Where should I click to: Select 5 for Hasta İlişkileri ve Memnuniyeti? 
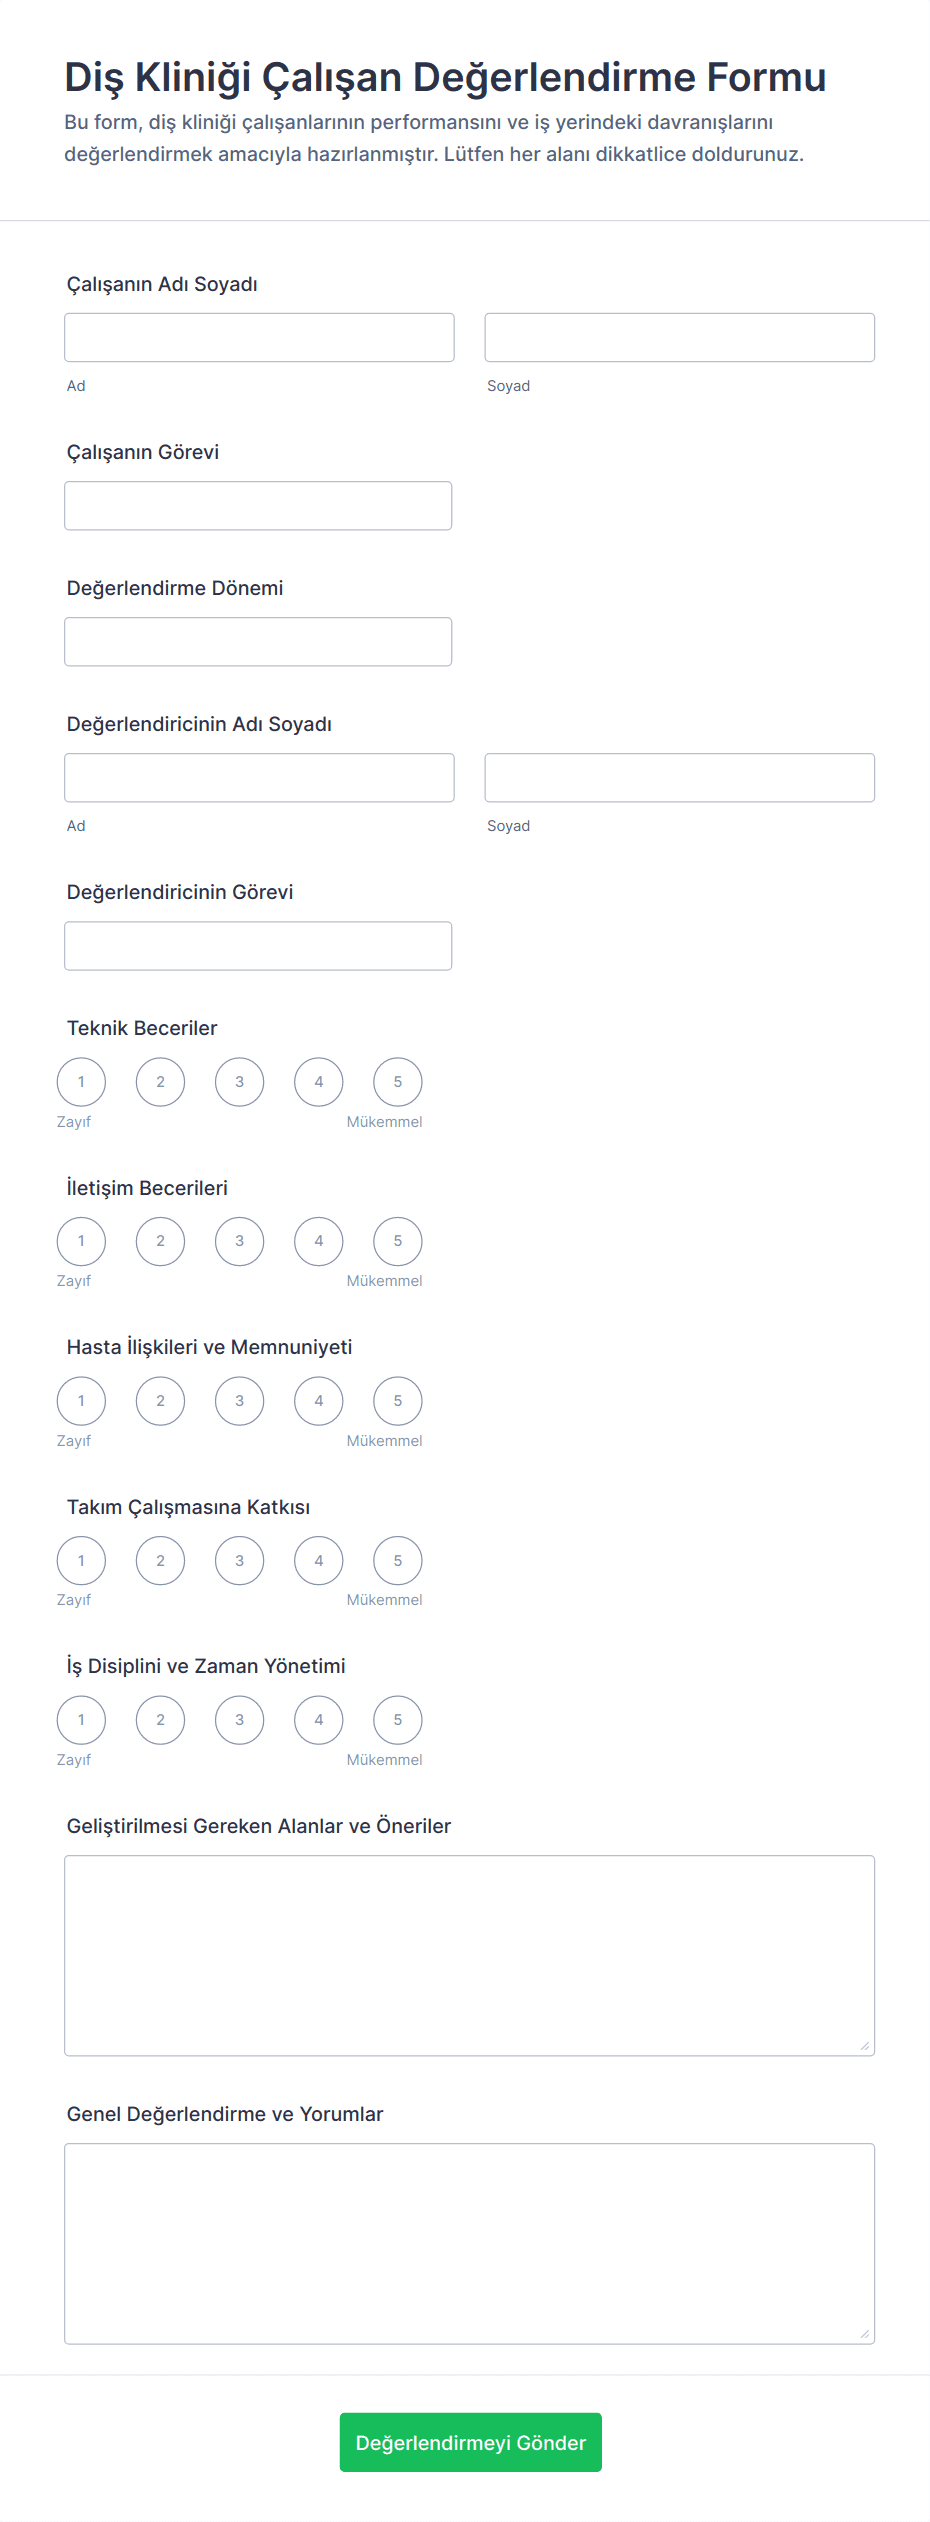pos(398,1401)
